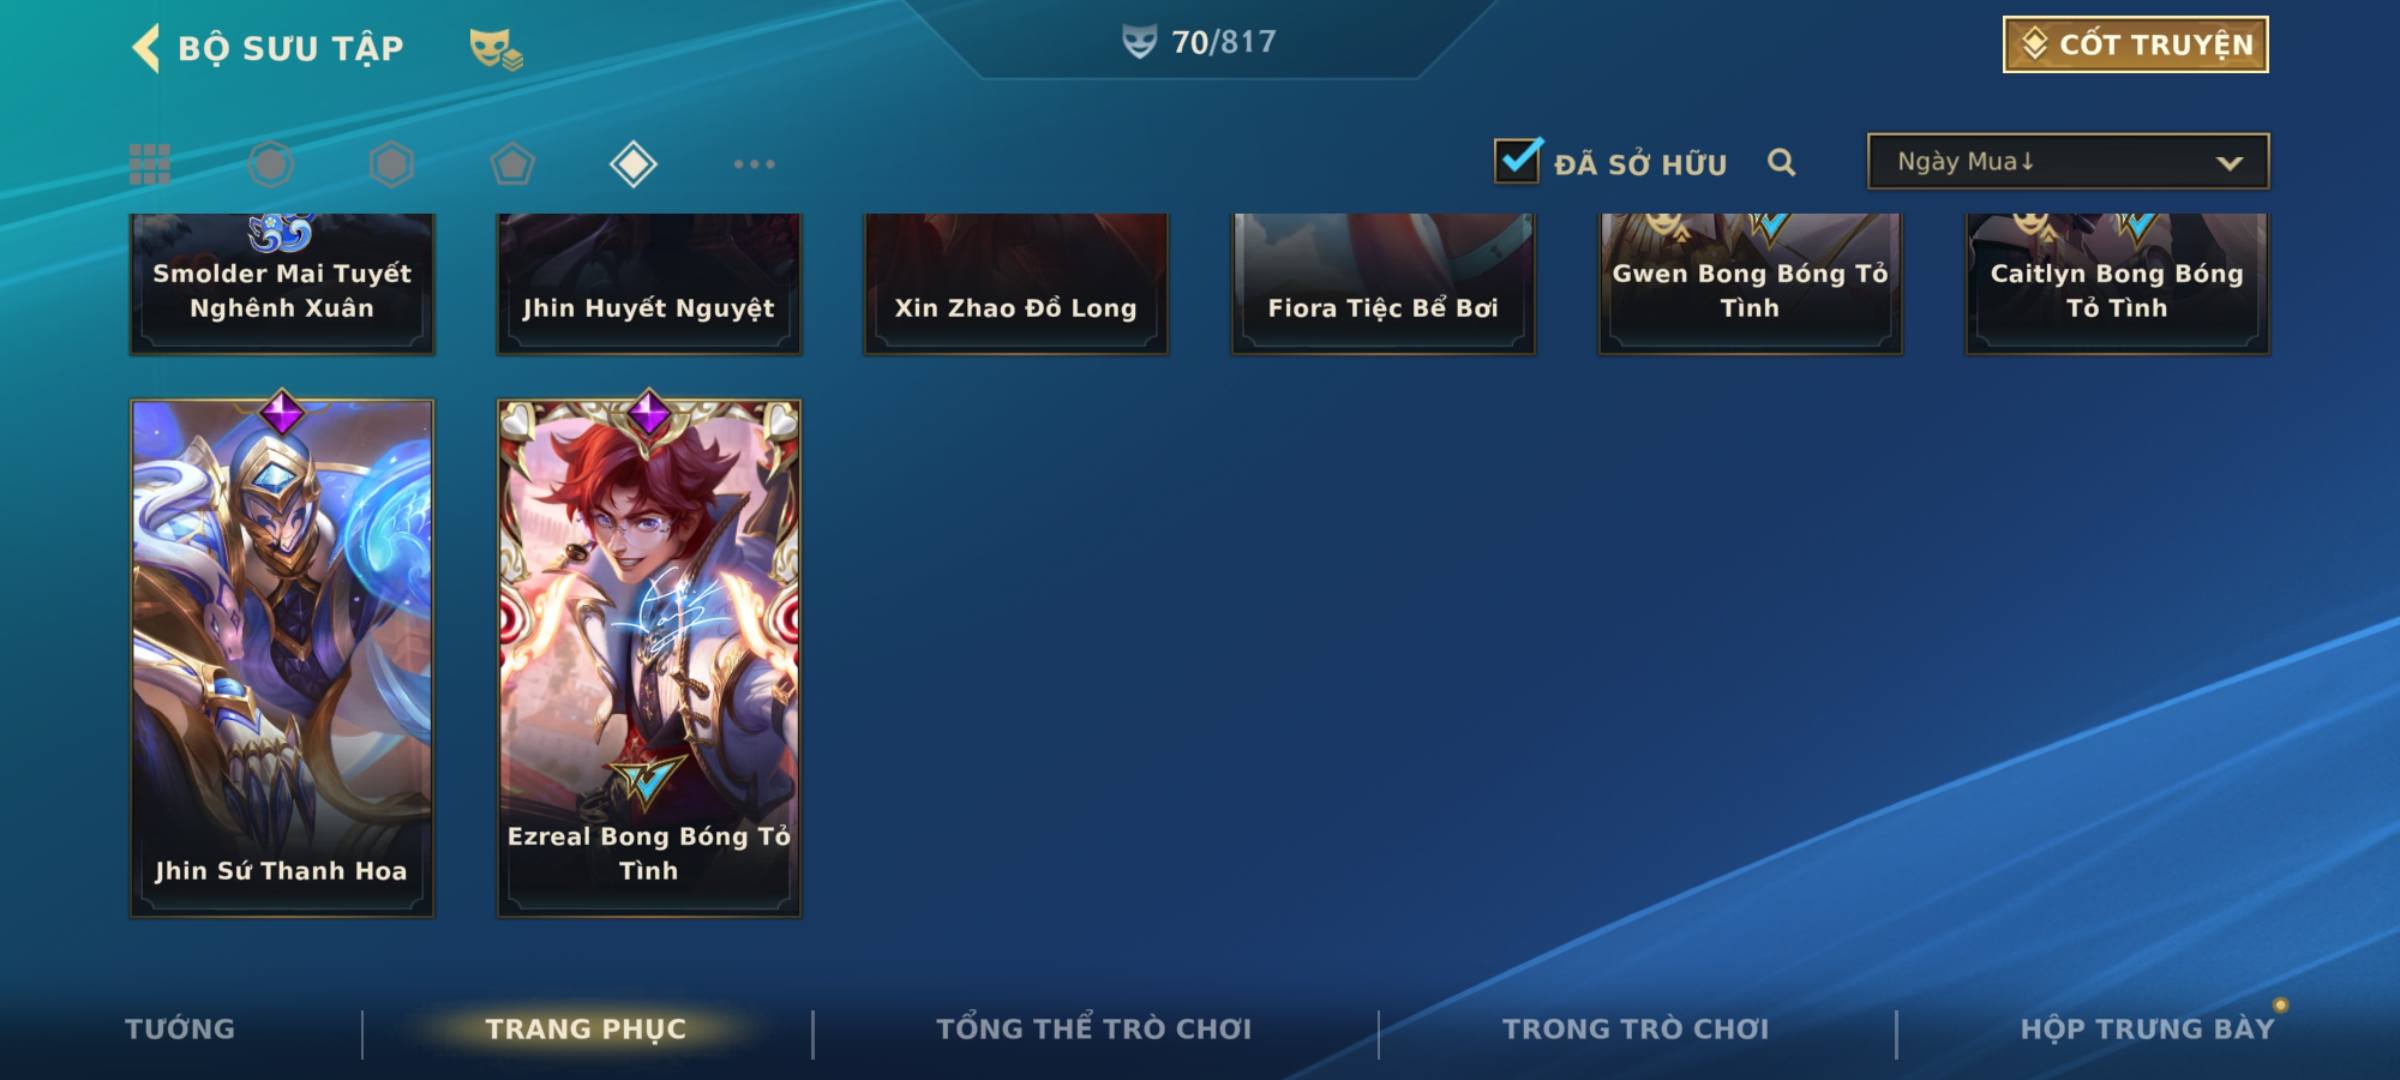
Task: Open the Hộp Trưng Bày tab
Action: pyautogui.click(x=2147, y=1029)
